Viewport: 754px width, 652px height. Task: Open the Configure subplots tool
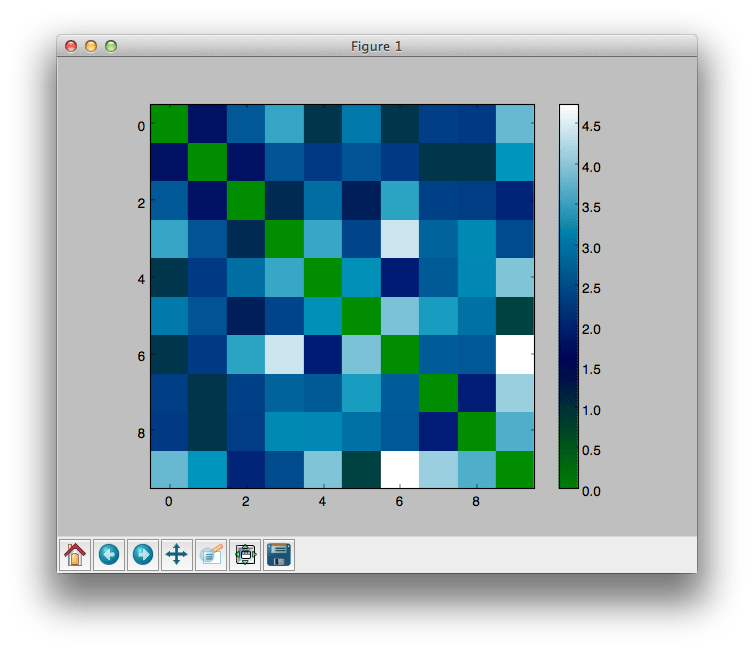245,555
